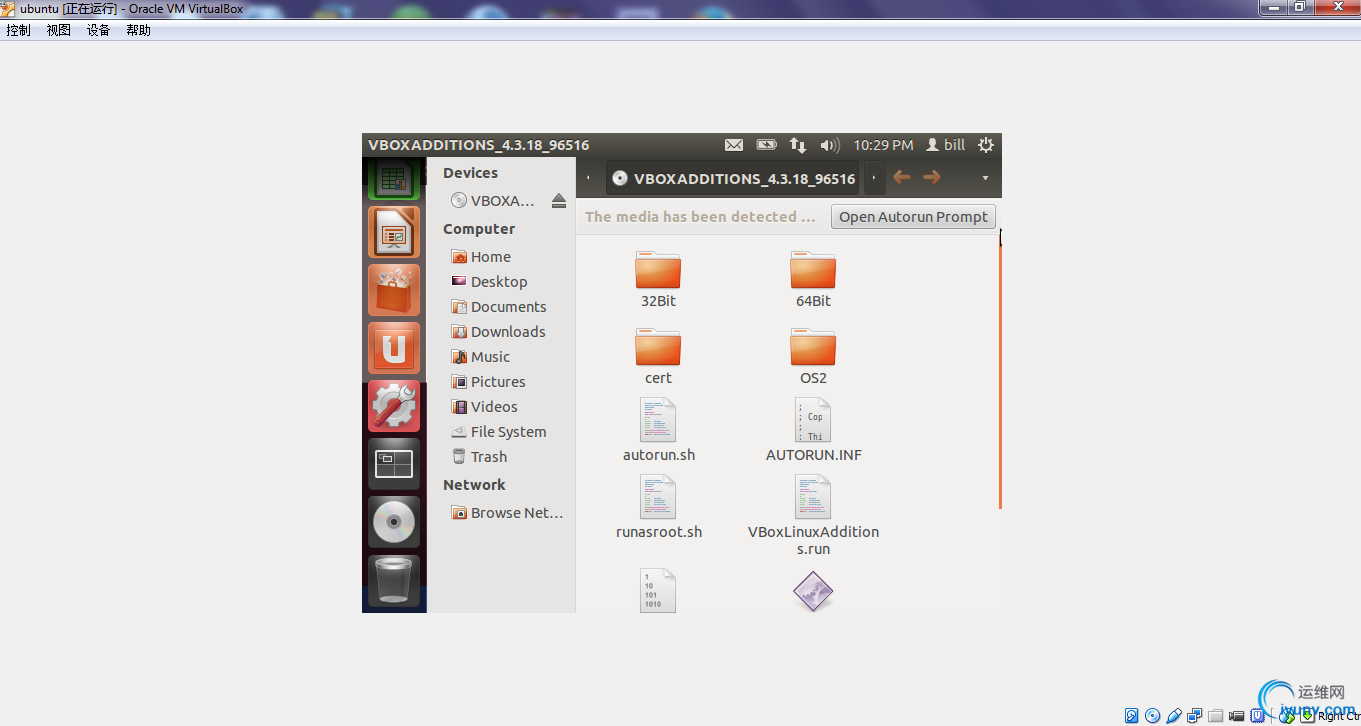Click VirtualBox video capture status icon
The image size is (1361, 726).
1237,716
